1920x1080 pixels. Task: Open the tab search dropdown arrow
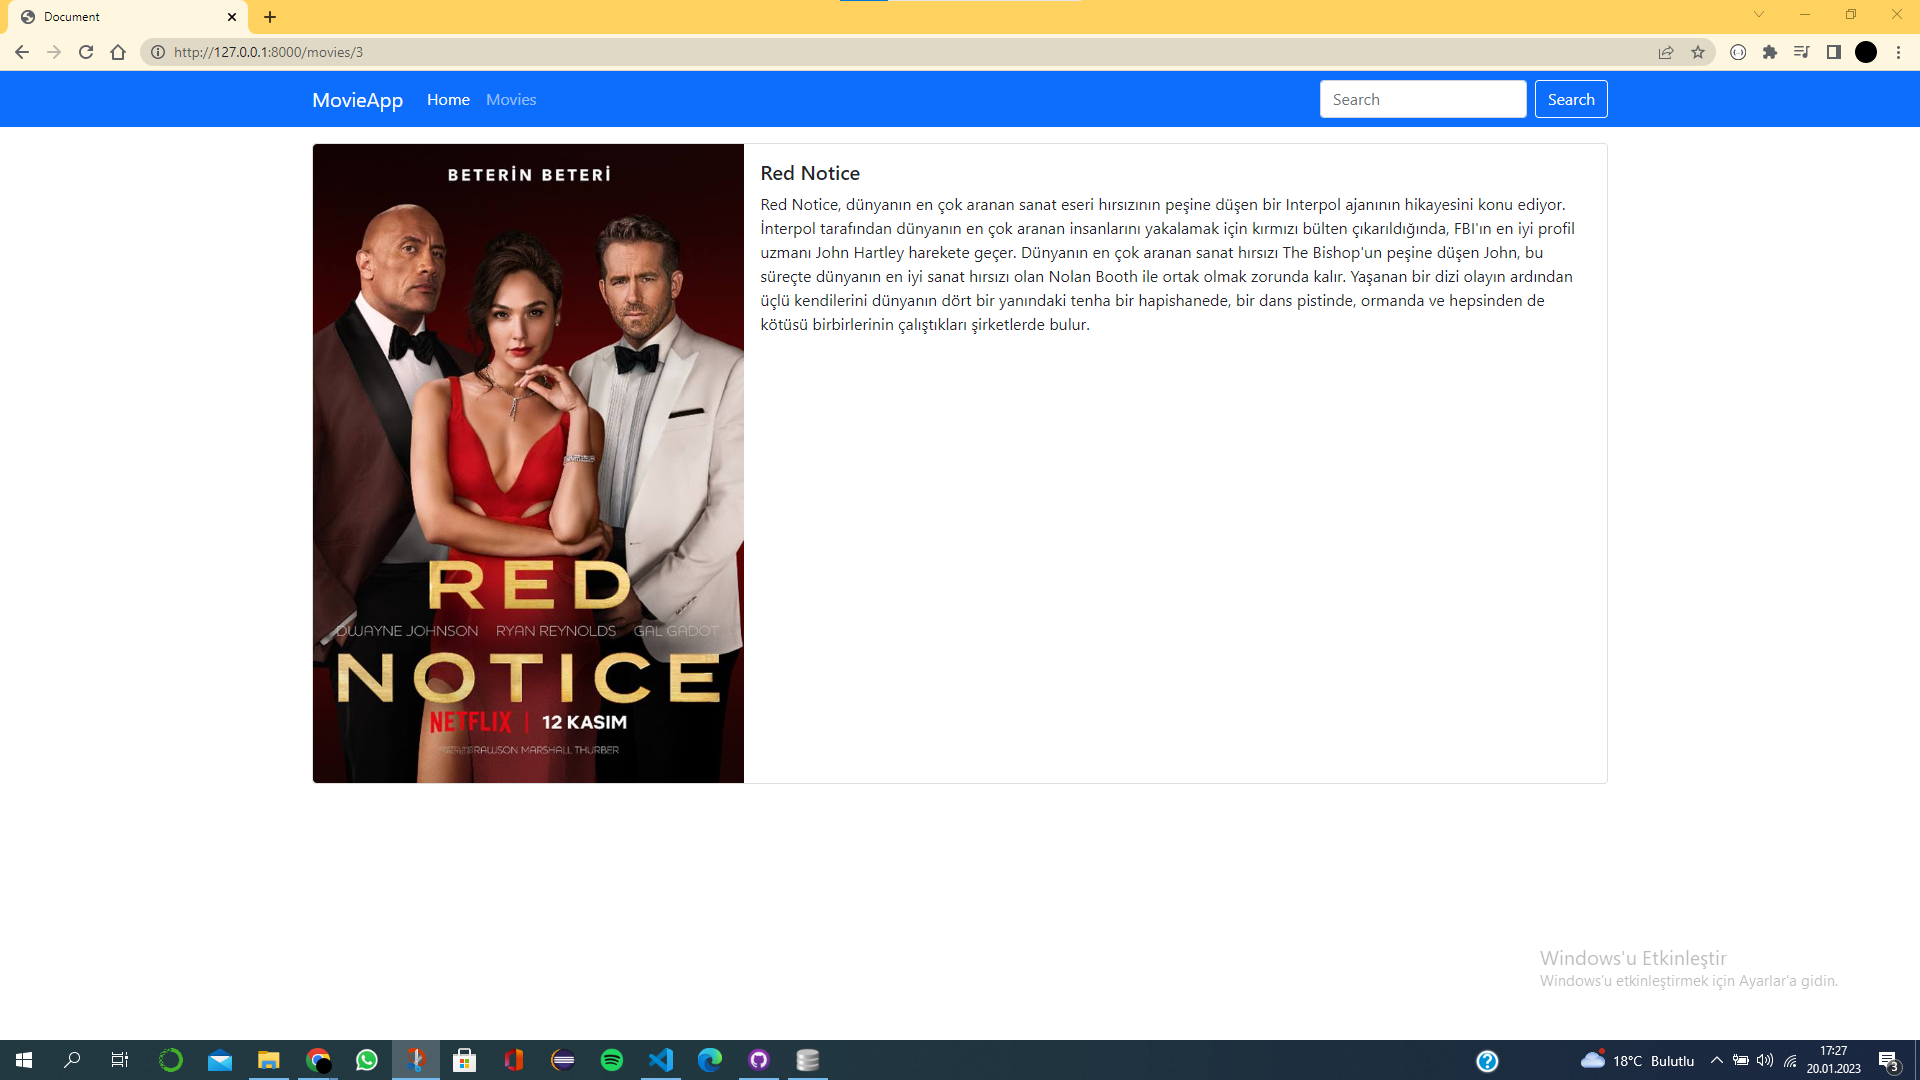(1759, 14)
